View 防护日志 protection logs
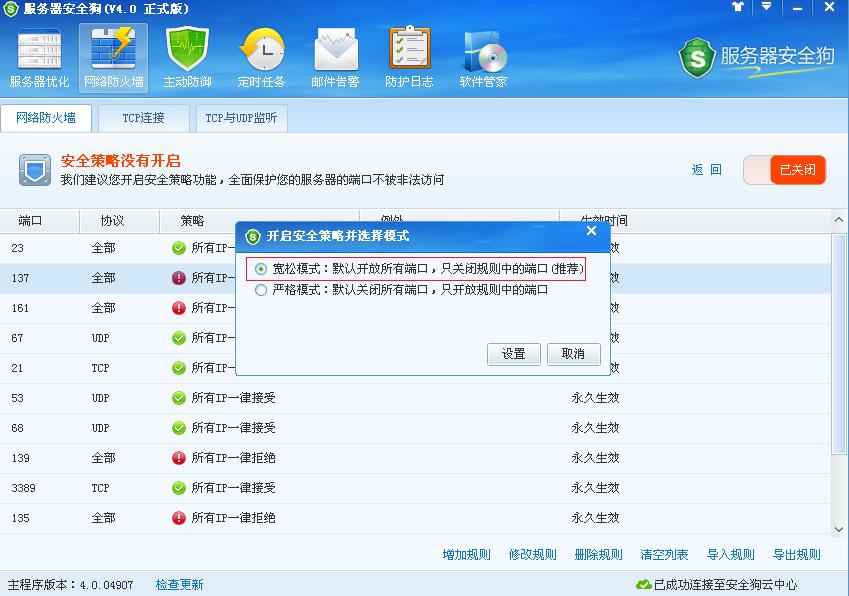849x596 pixels. (x=409, y=55)
